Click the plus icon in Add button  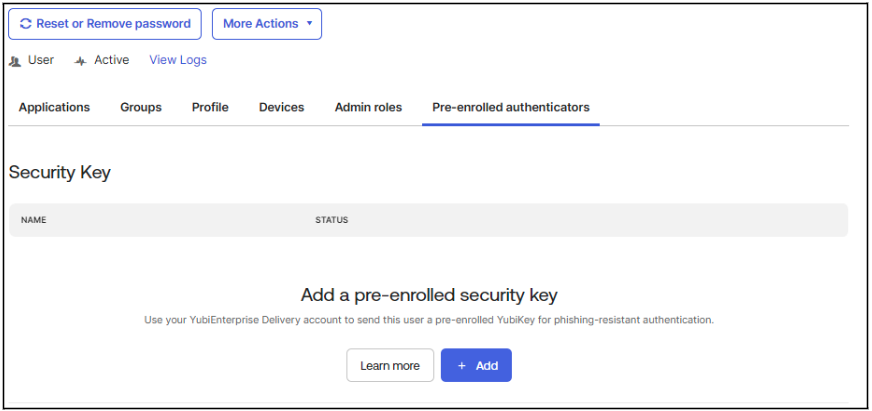pos(461,366)
